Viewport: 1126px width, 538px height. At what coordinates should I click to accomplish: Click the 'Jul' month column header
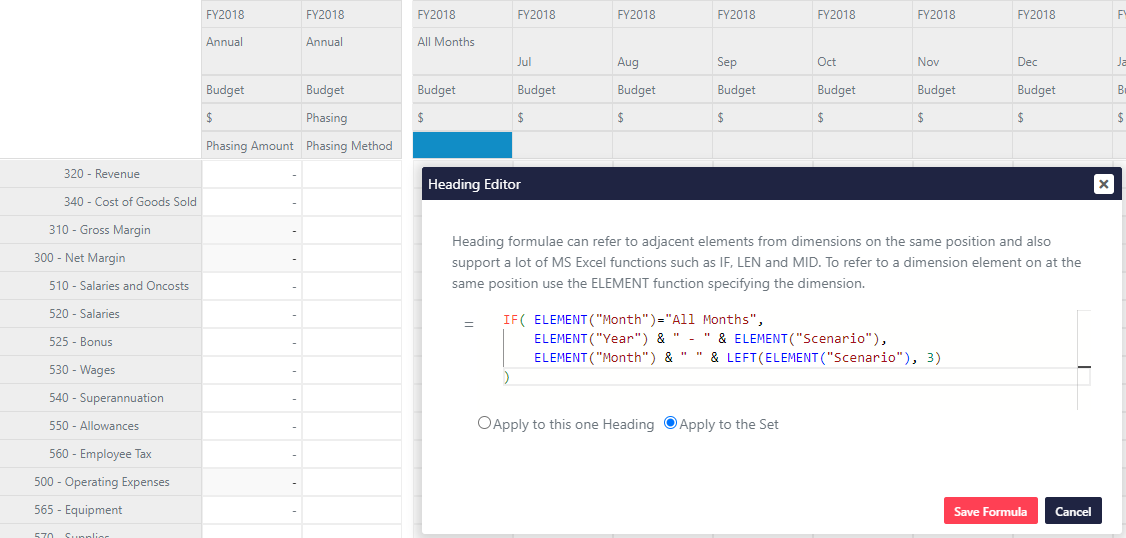point(525,62)
